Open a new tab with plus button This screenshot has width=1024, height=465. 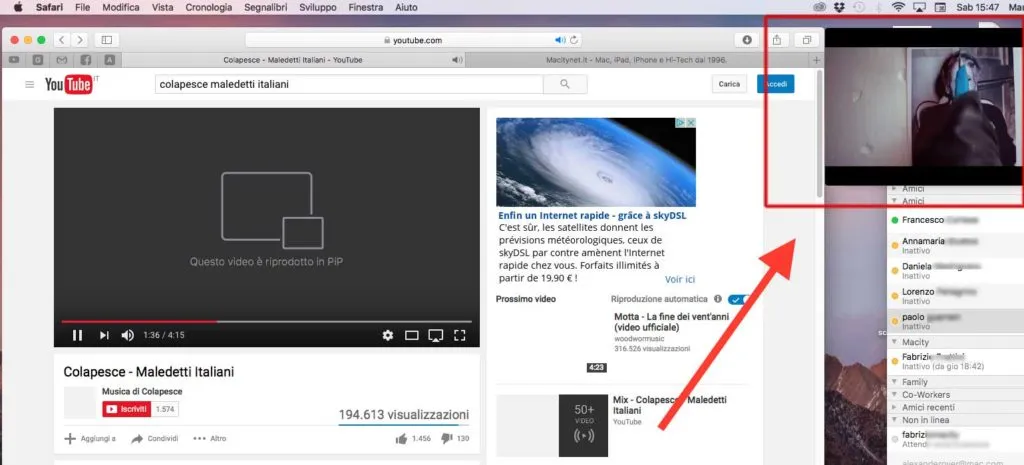[816, 60]
